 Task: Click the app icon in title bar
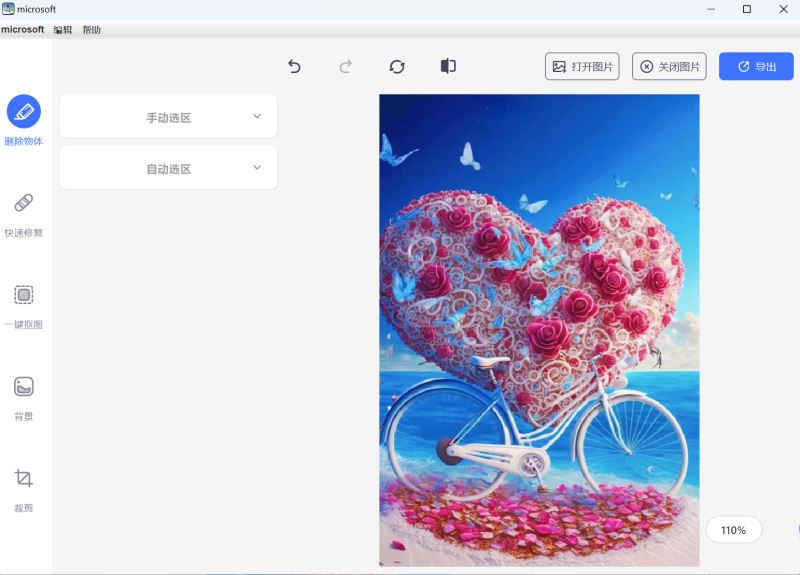(x=8, y=9)
